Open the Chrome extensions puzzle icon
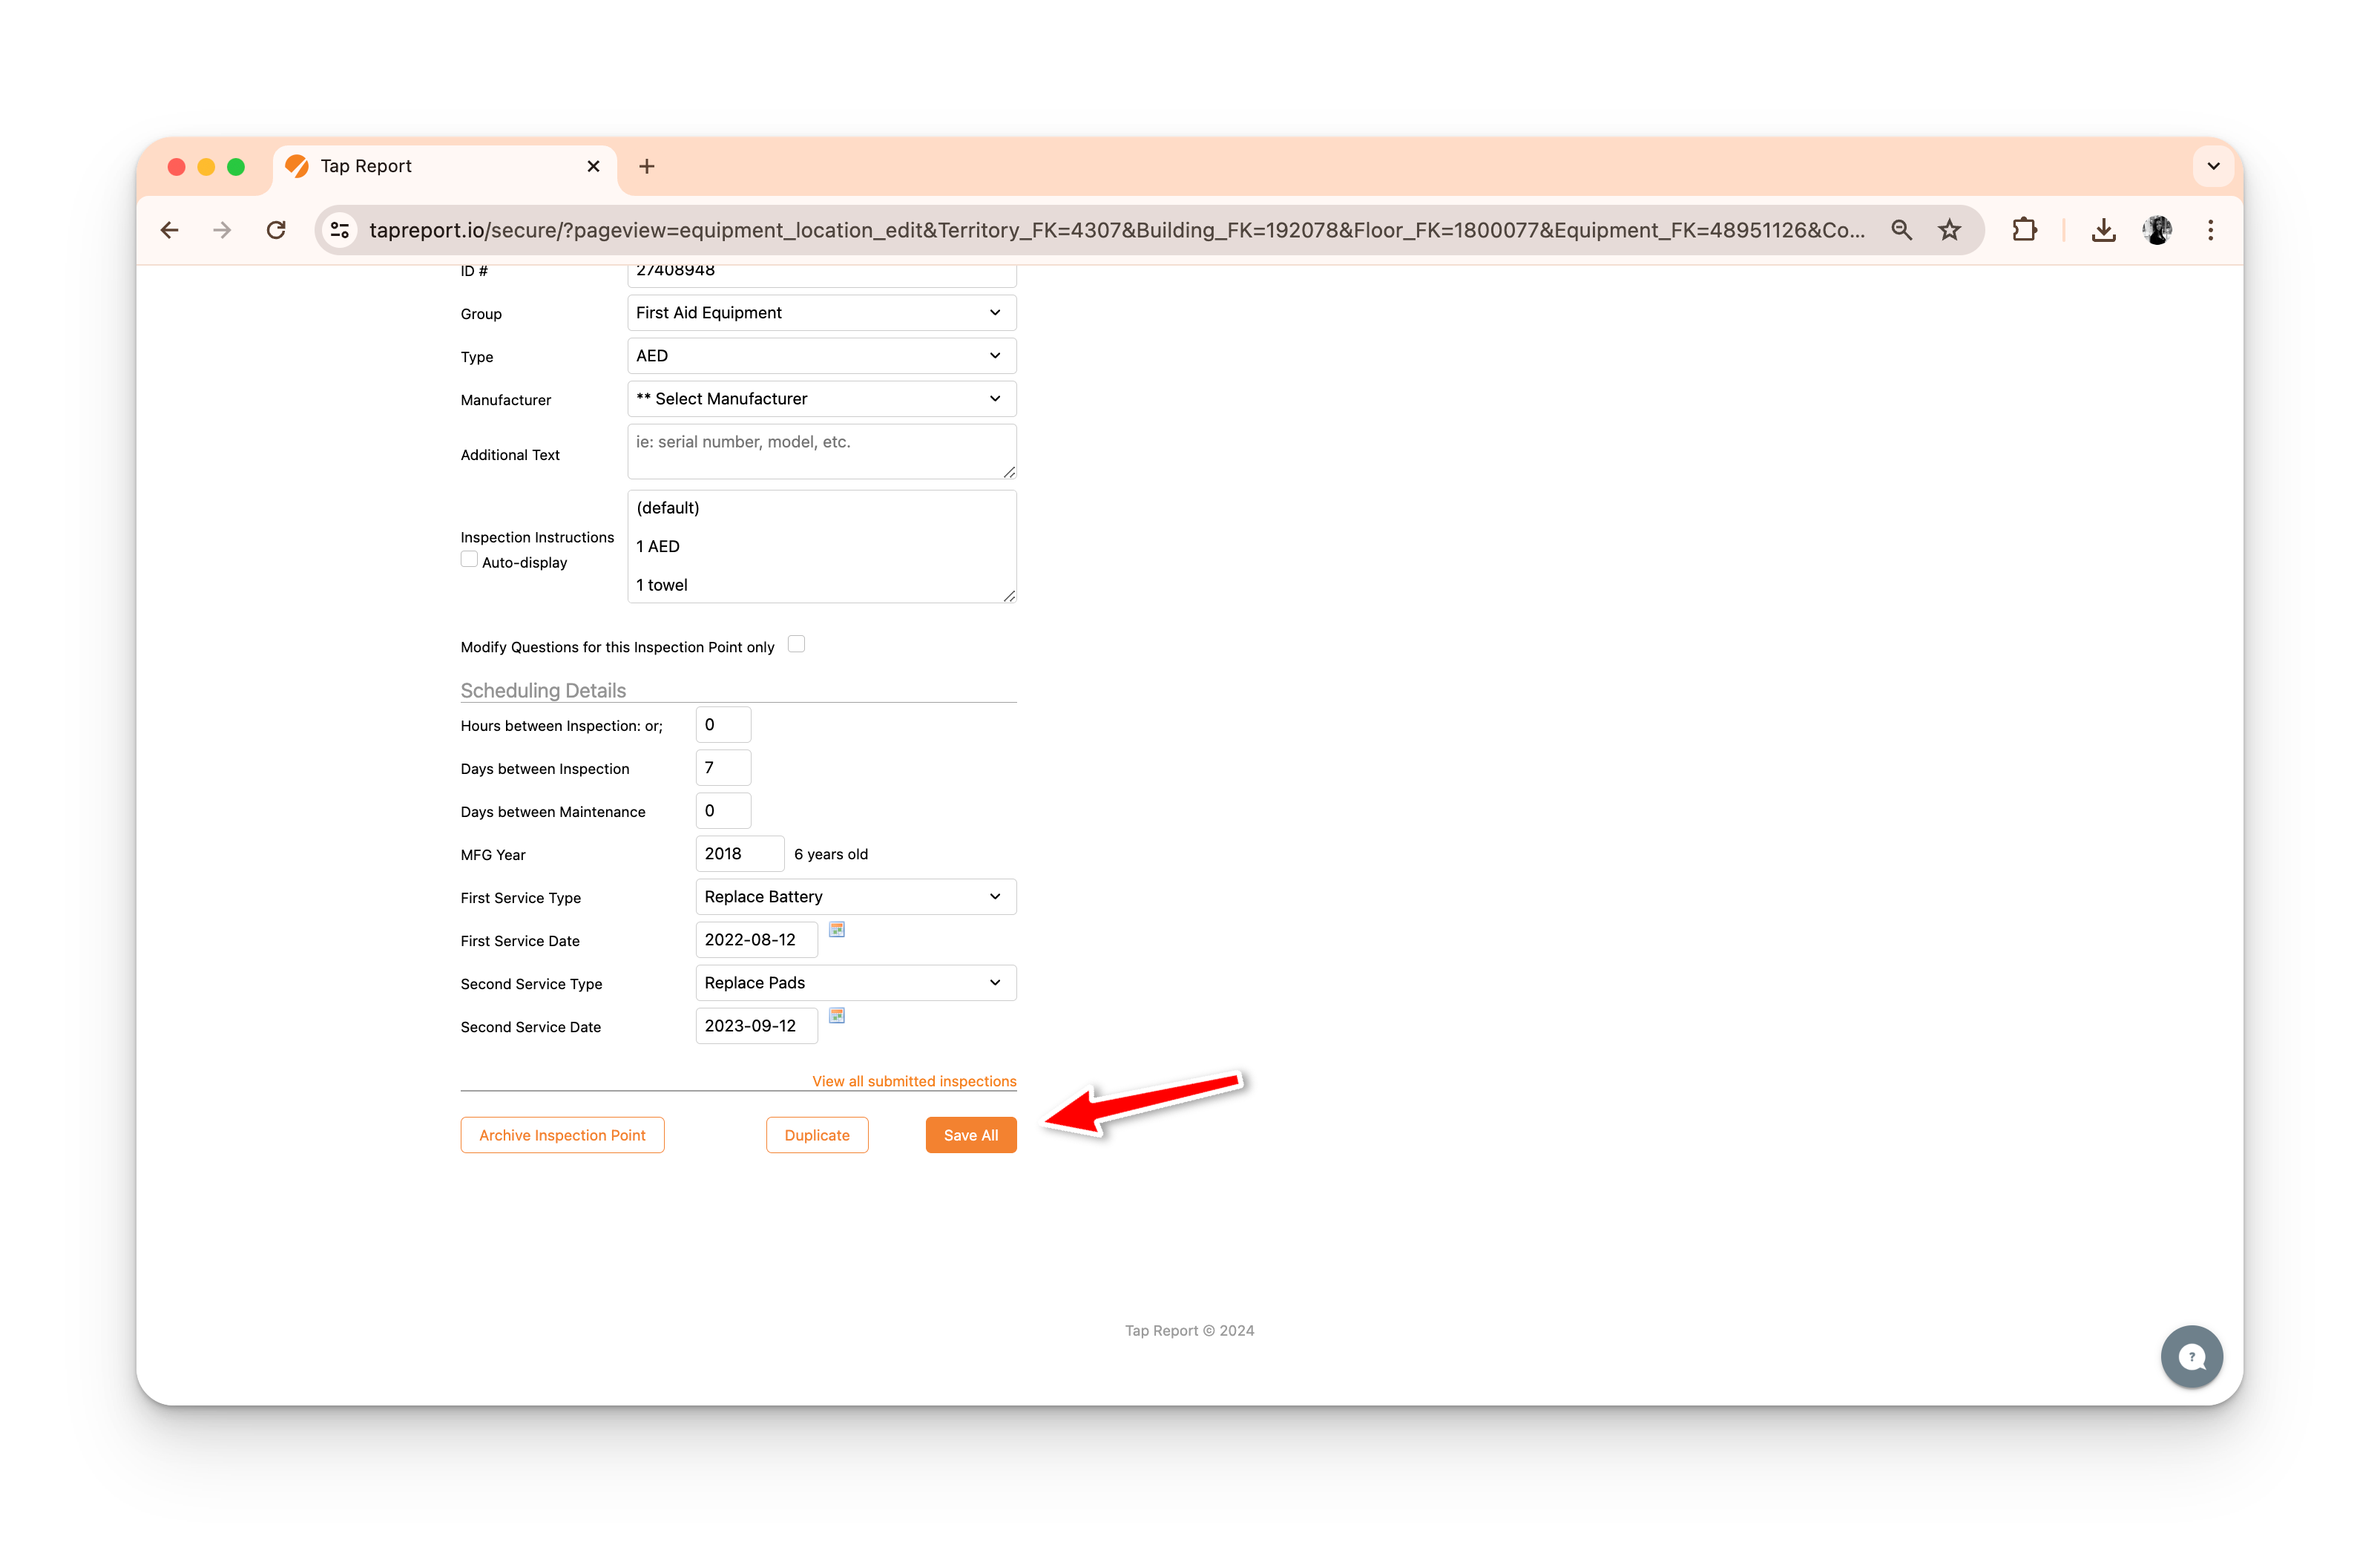Viewport: 2380px width, 1542px height. point(2024,231)
